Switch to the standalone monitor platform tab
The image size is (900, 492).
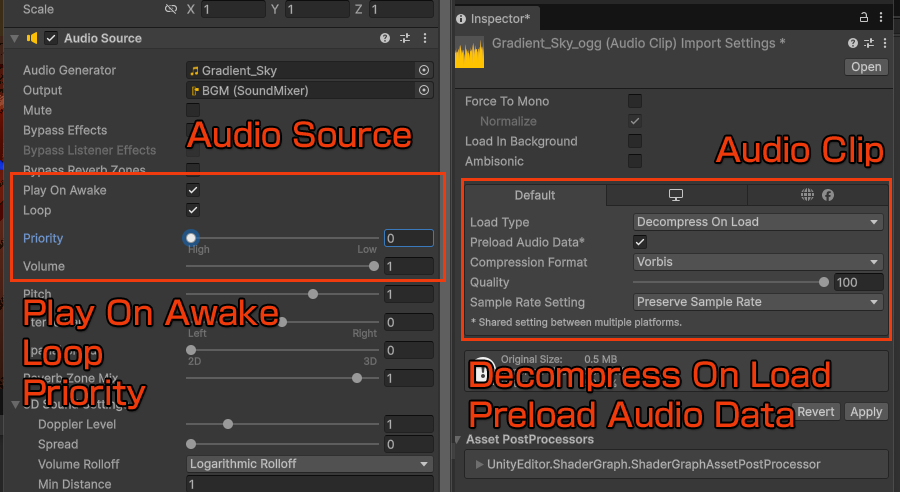tap(675, 195)
